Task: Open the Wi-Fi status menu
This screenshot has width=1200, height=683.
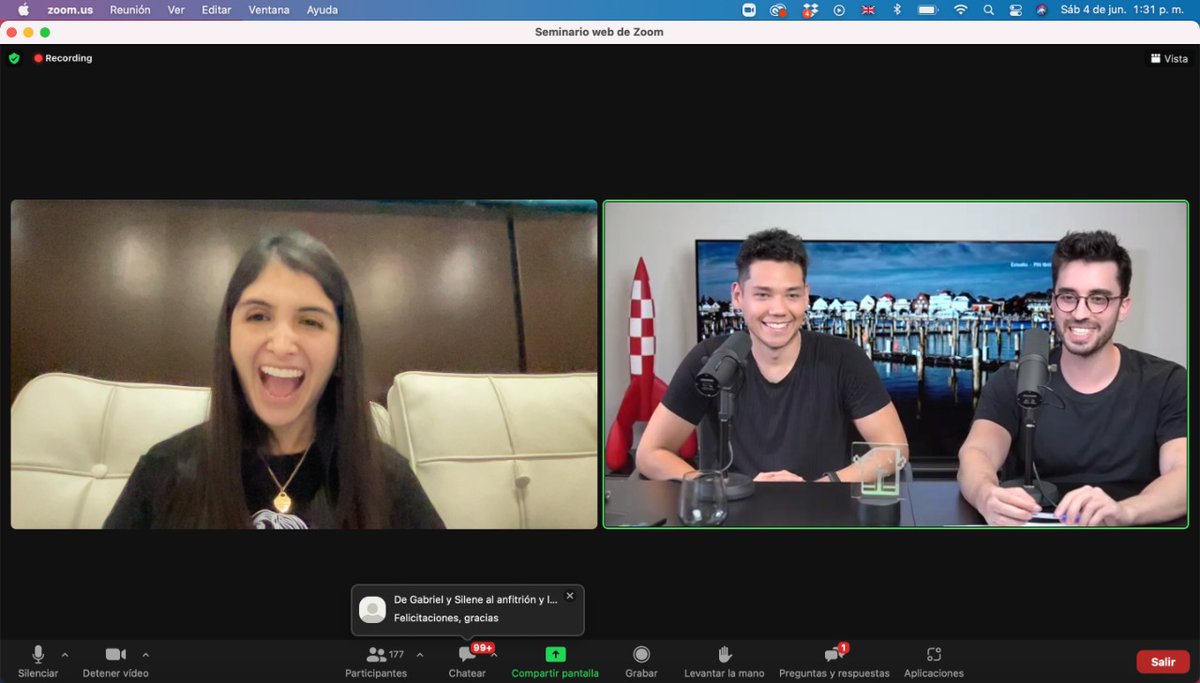Action: click(960, 10)
